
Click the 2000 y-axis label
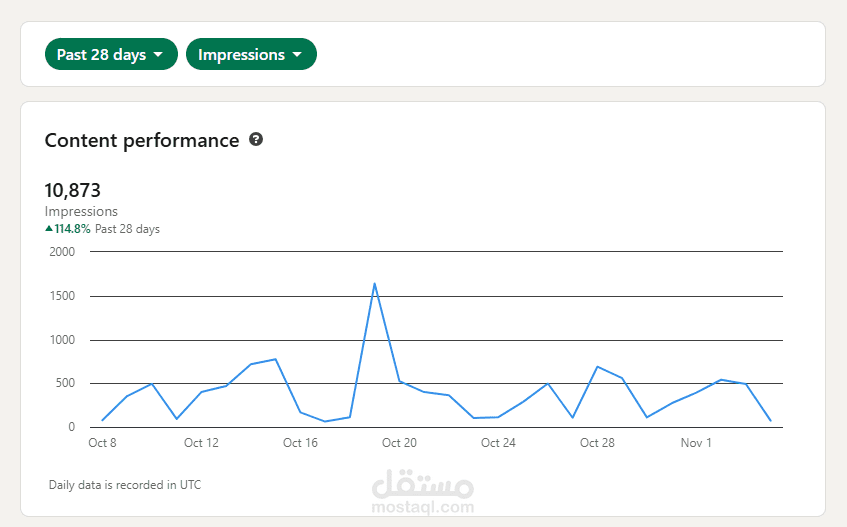point(62,252)
